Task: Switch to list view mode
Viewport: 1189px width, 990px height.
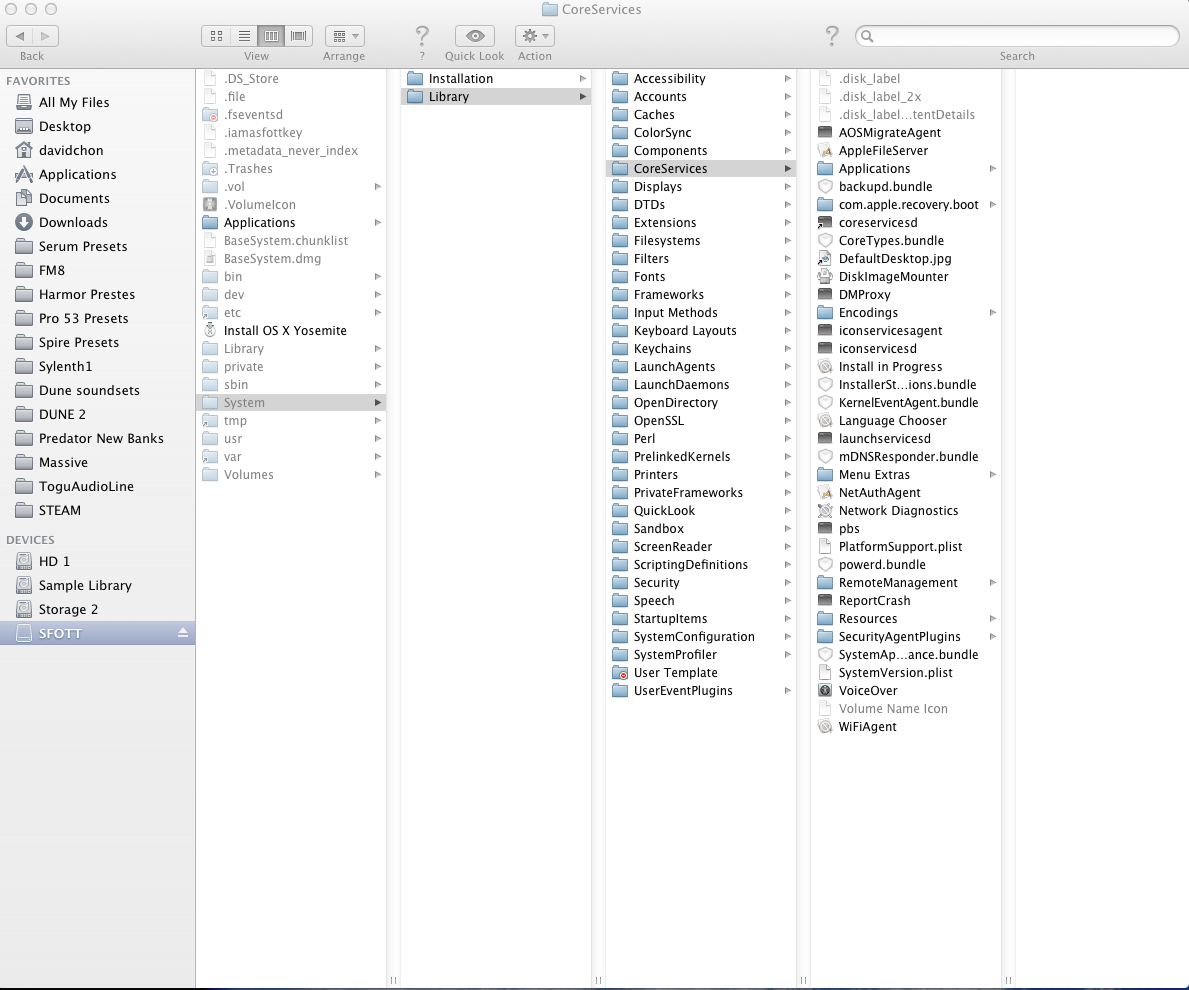Action: click(x=244, y=36)
